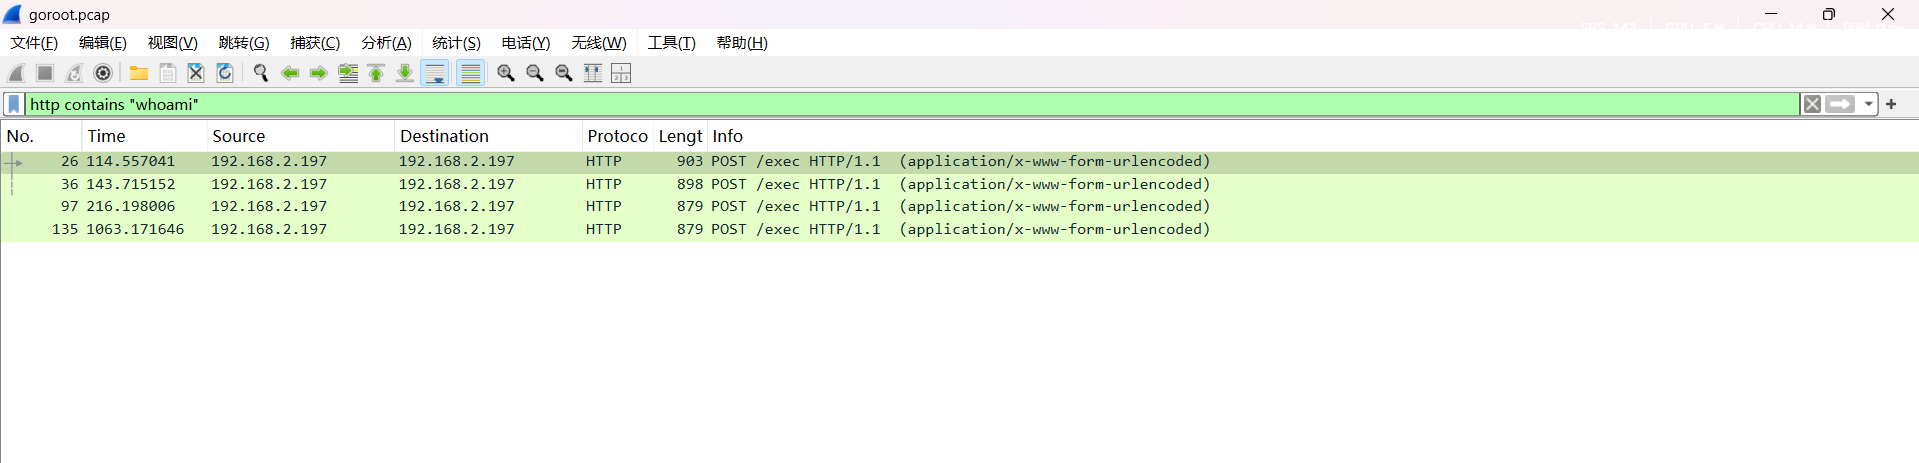The height and width of the screenshot is (463, 1919).
Task: Click the display filter text field
Action: 900,104
